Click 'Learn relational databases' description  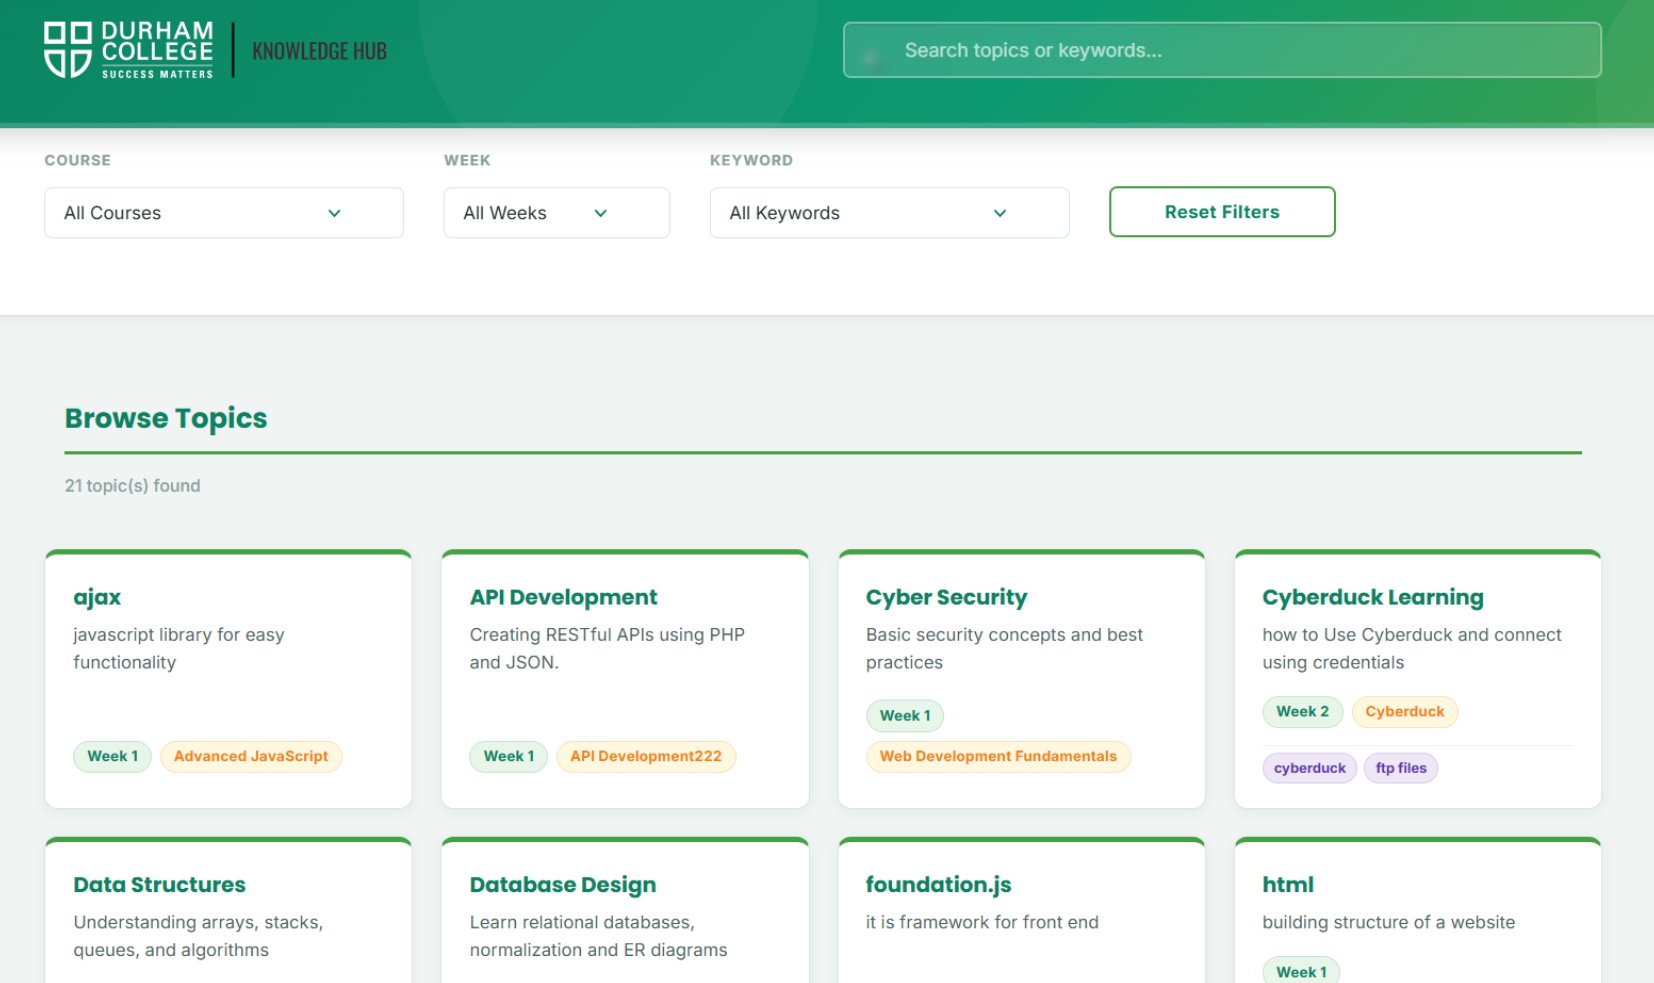pyautogui.click(x=598, y=936)
